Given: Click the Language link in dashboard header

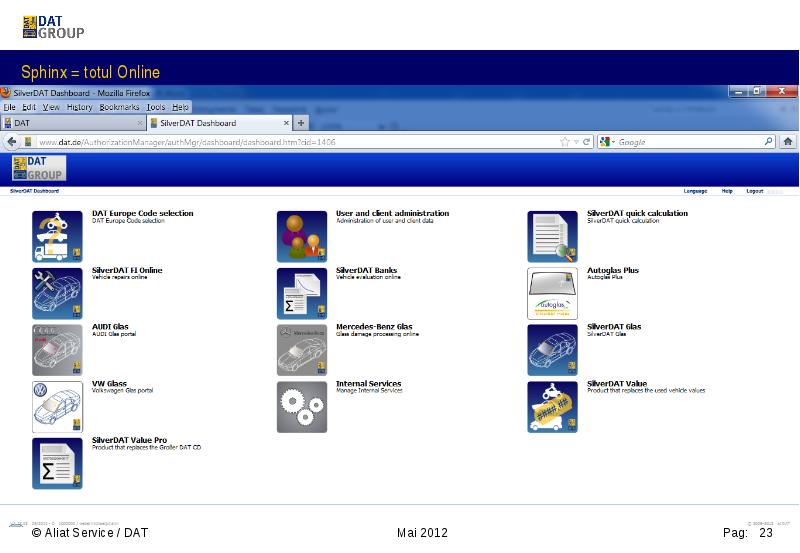Looking at the screenshot, I should 695,191.
